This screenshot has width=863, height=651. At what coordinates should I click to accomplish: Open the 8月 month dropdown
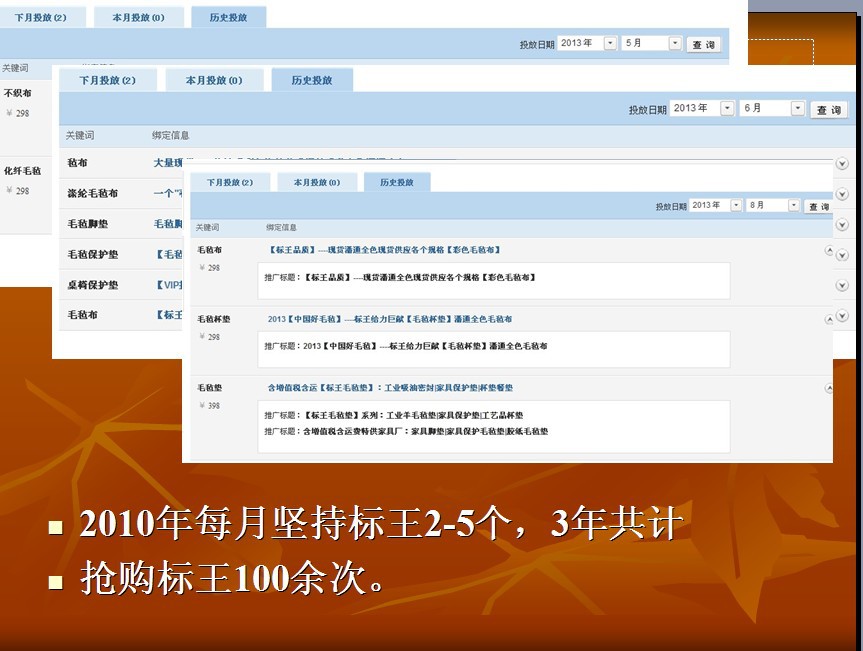793,205
